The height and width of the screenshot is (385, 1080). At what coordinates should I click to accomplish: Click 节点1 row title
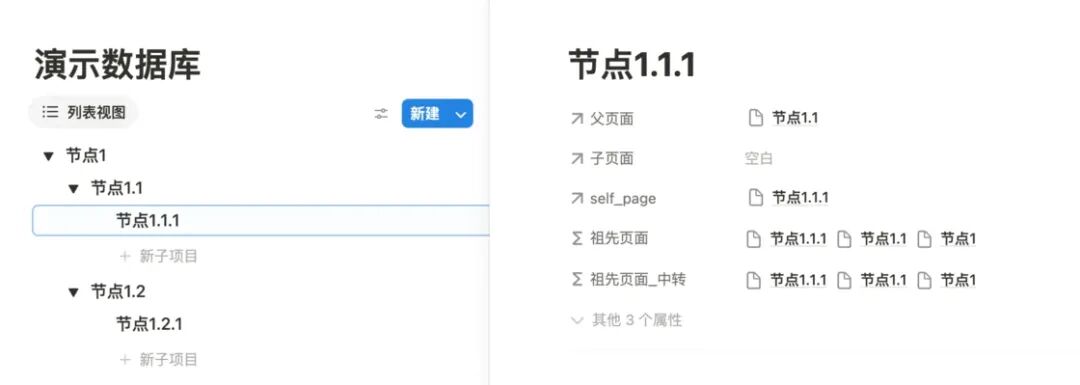(86, 156)
